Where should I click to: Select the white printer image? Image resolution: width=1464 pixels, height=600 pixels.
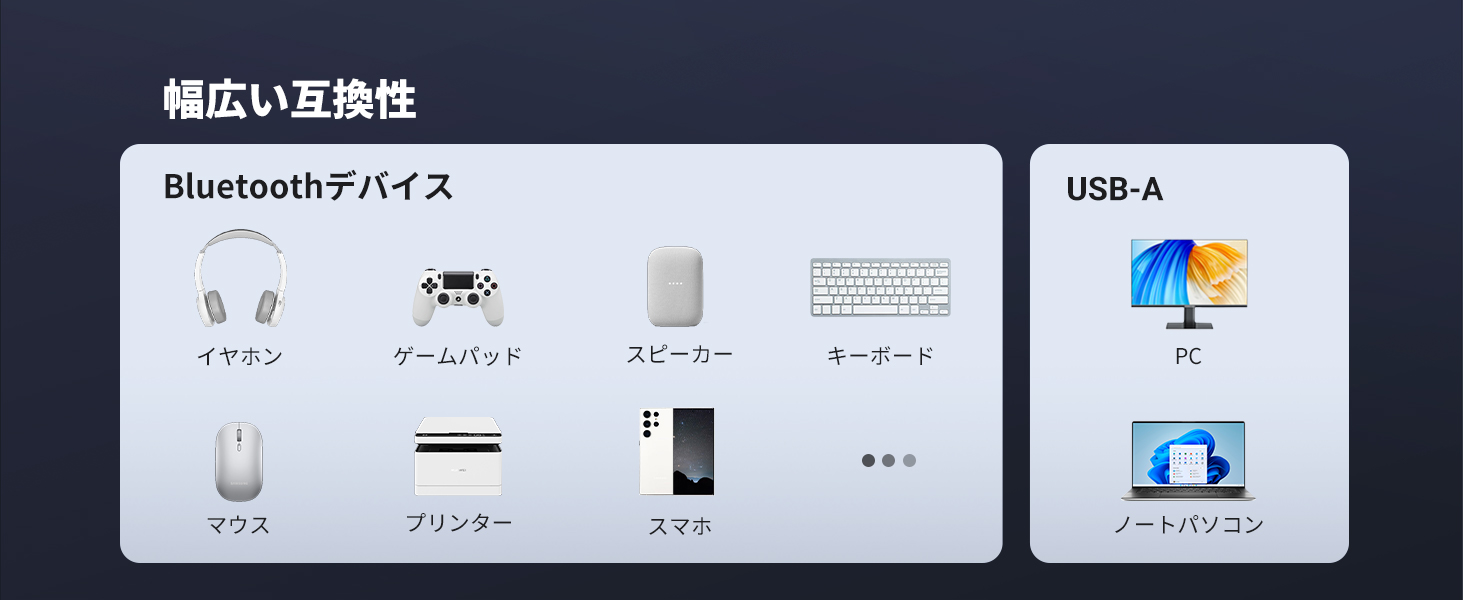(x=458, y=456)
